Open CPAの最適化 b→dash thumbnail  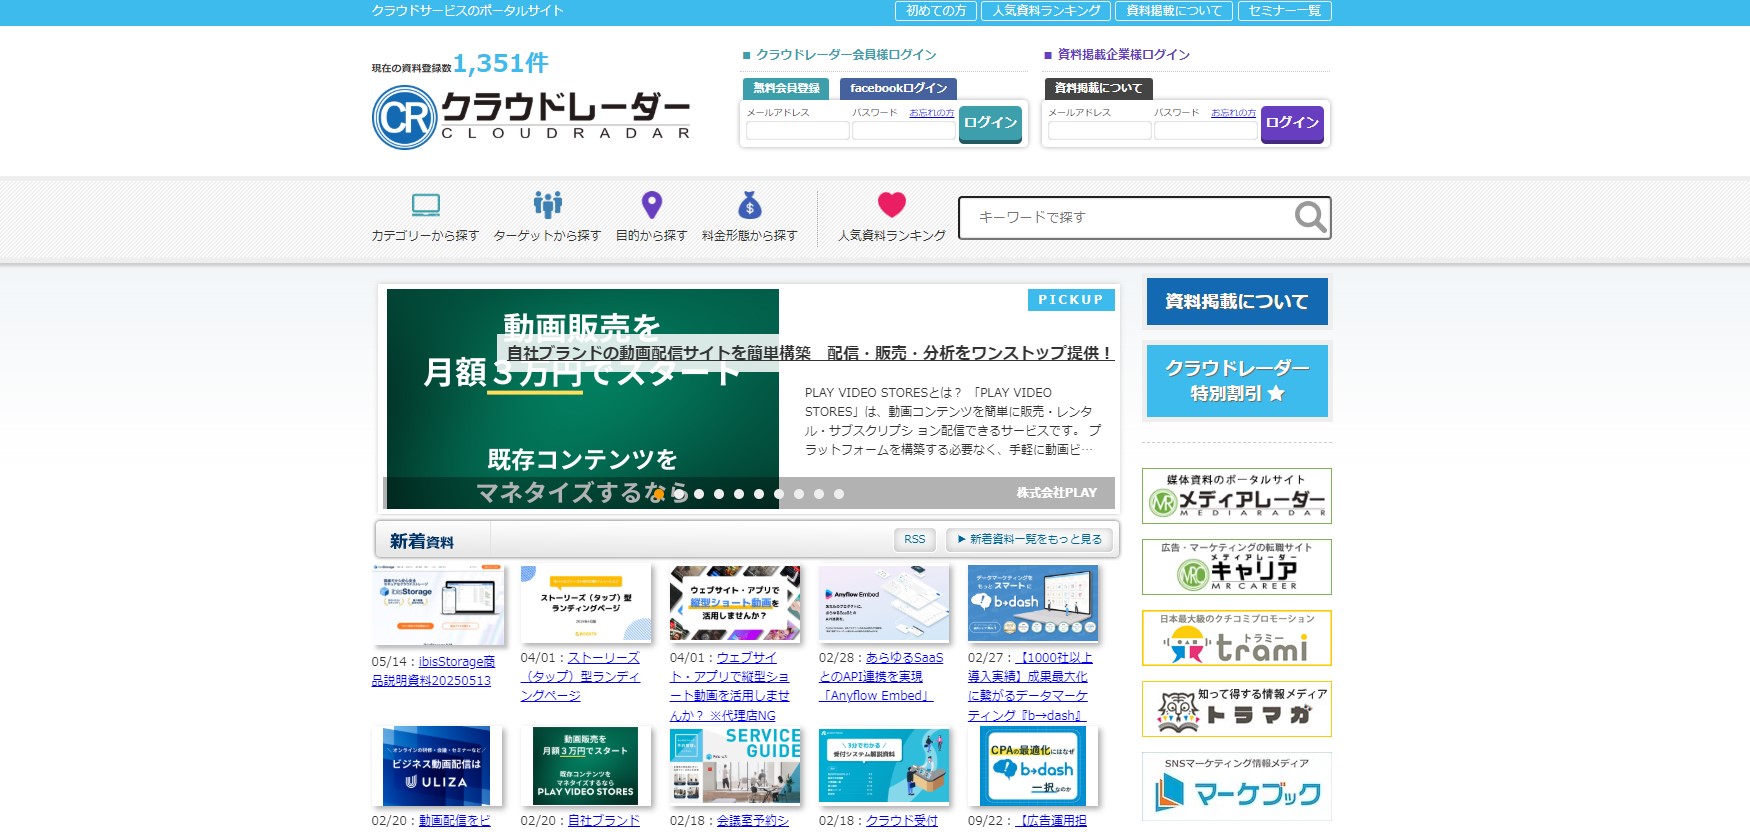(x=1033, y=766)
